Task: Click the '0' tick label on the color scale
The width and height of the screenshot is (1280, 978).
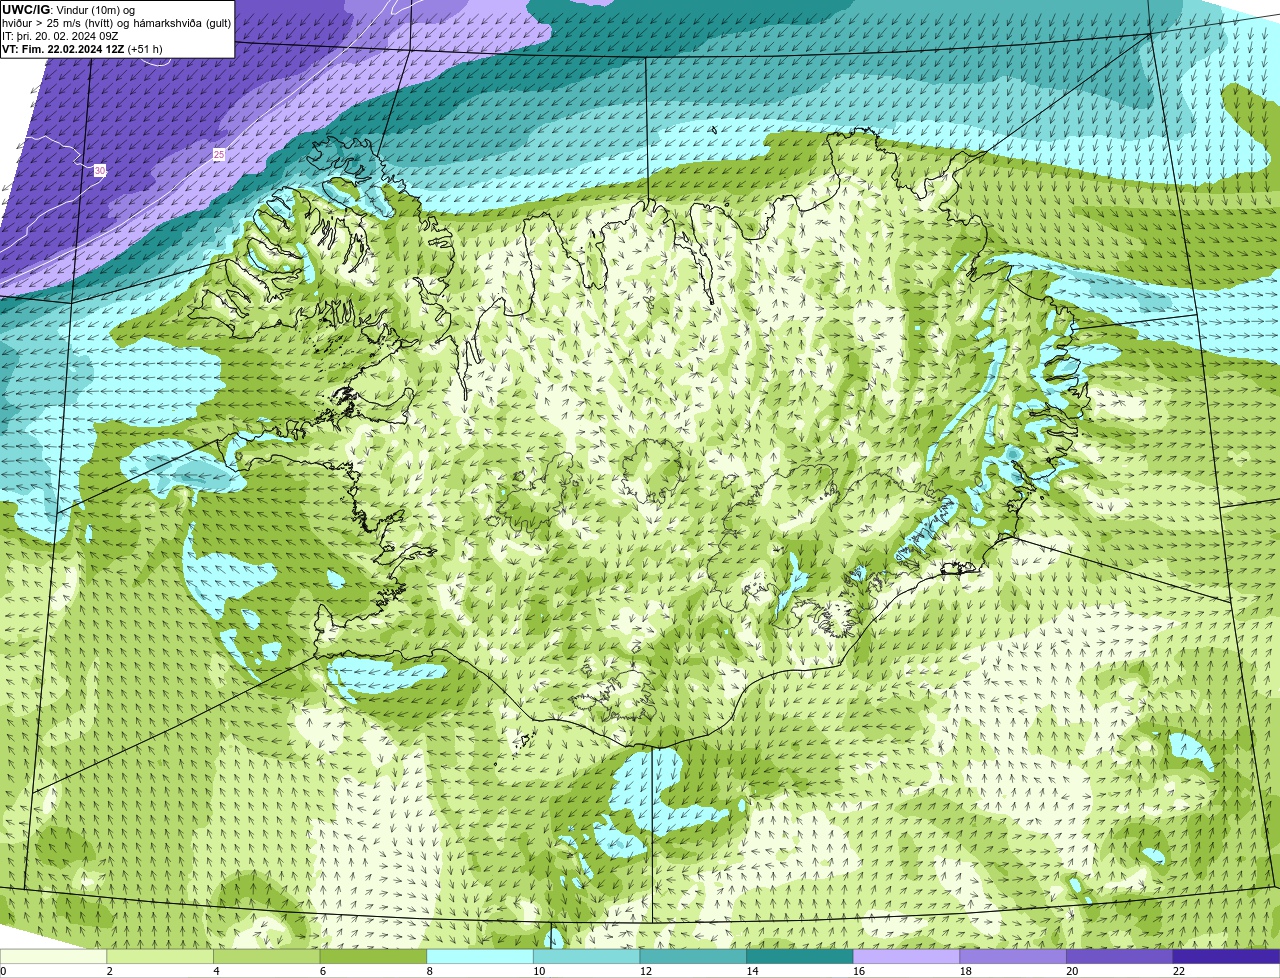Action: coord(3,971)
